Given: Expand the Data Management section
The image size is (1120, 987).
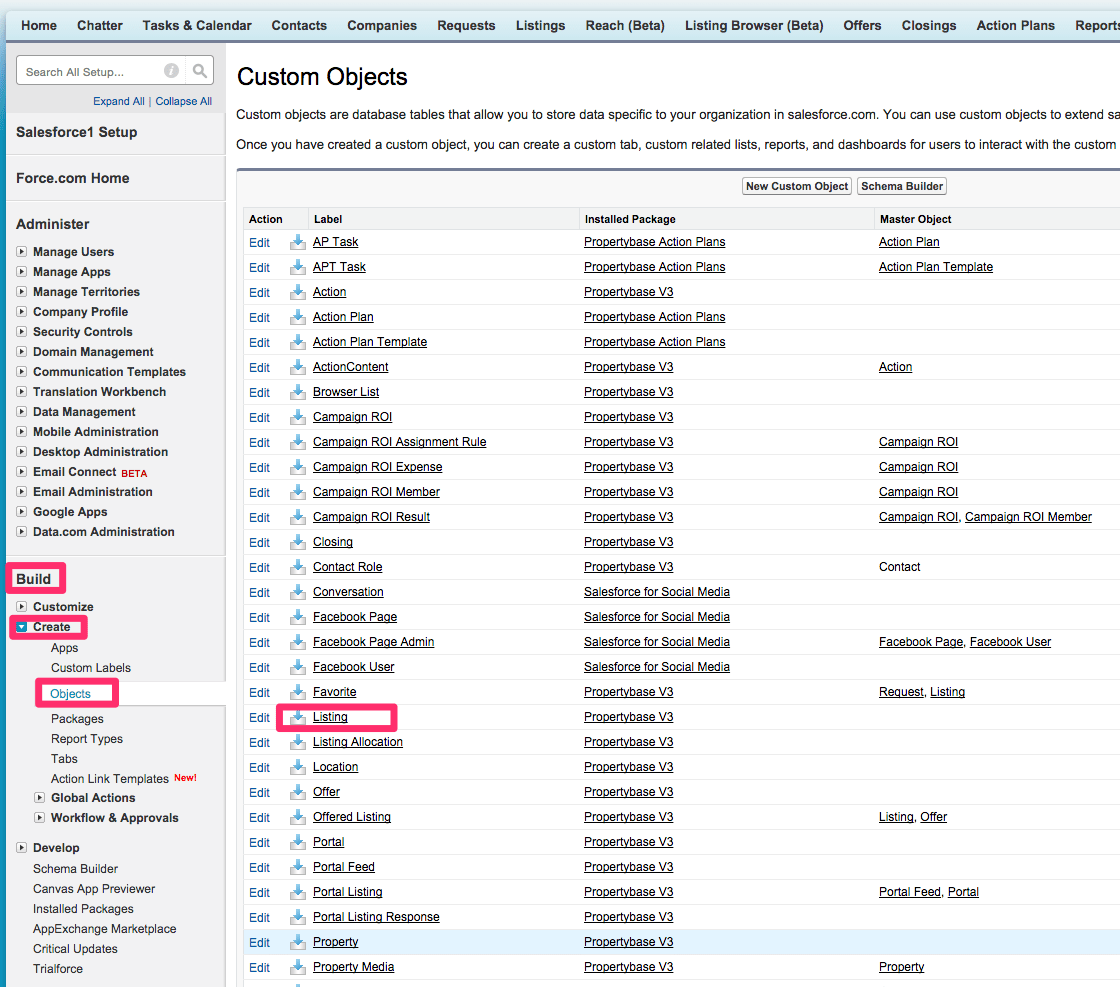Looking at the screenshot, I should (x=24, y=411).
